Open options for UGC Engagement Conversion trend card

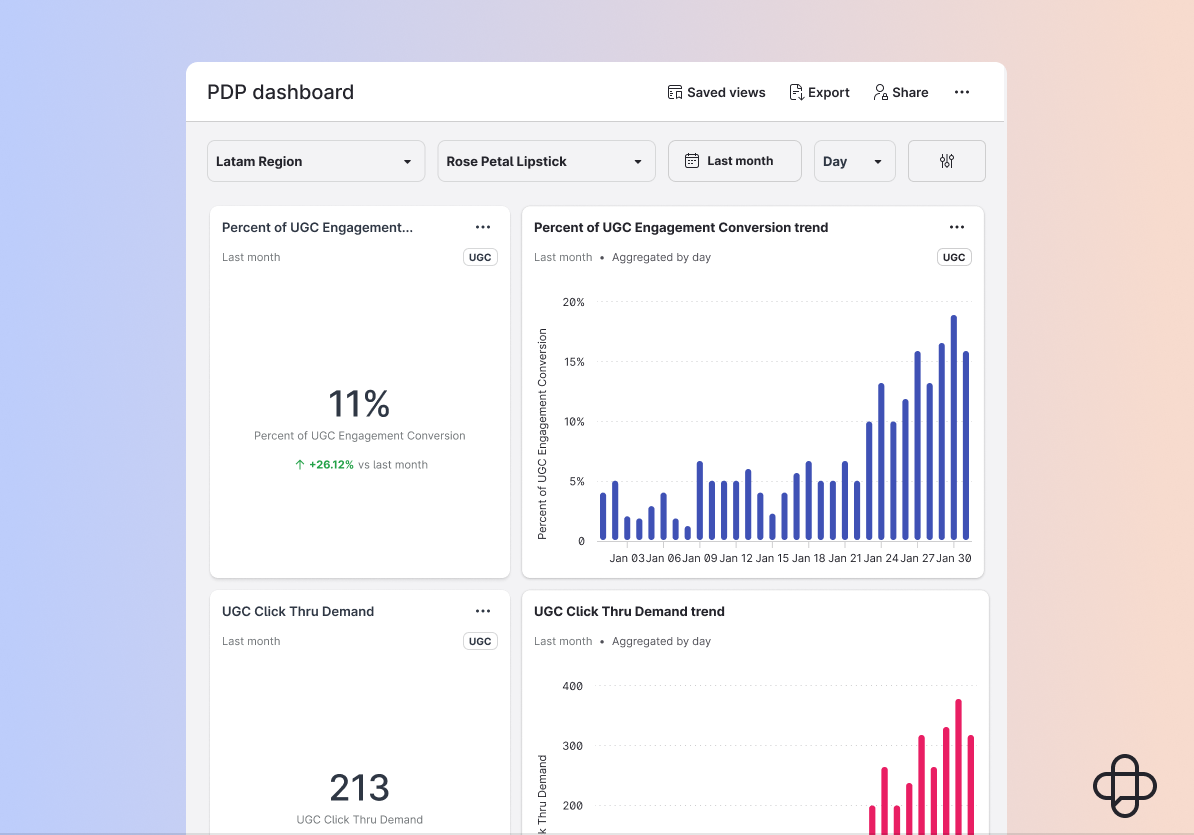(x=956, y=227)
